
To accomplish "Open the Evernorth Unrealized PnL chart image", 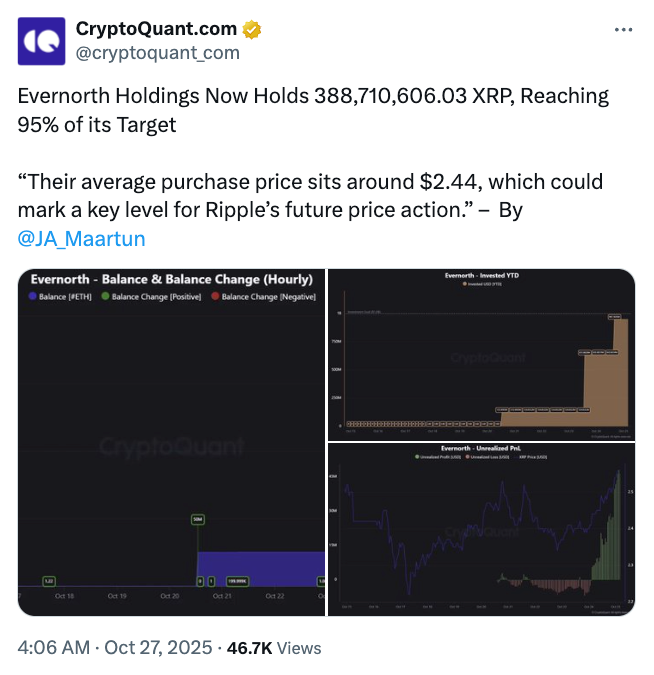I will pos(481,528).
